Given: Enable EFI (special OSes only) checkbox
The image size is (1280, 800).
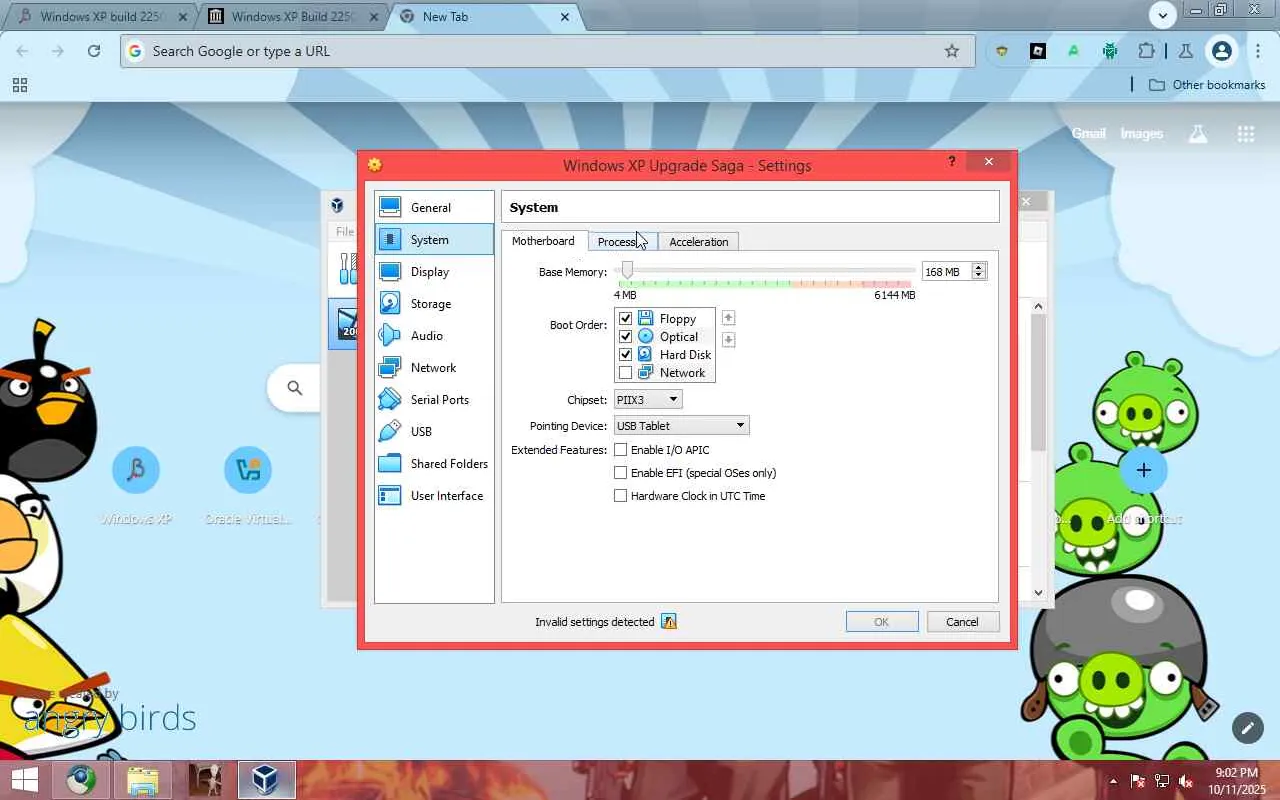Looking at the screenshot, I should coord(621,473).
